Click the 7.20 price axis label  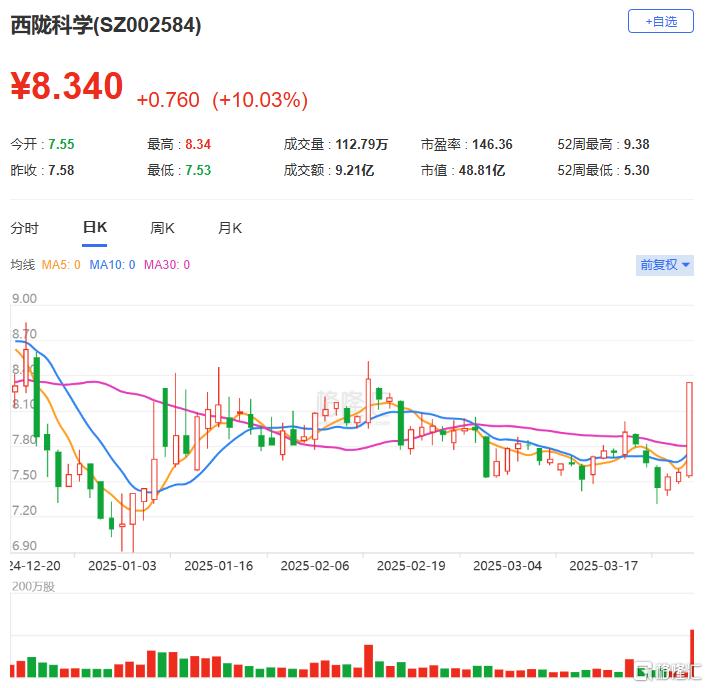pos(24,510)
